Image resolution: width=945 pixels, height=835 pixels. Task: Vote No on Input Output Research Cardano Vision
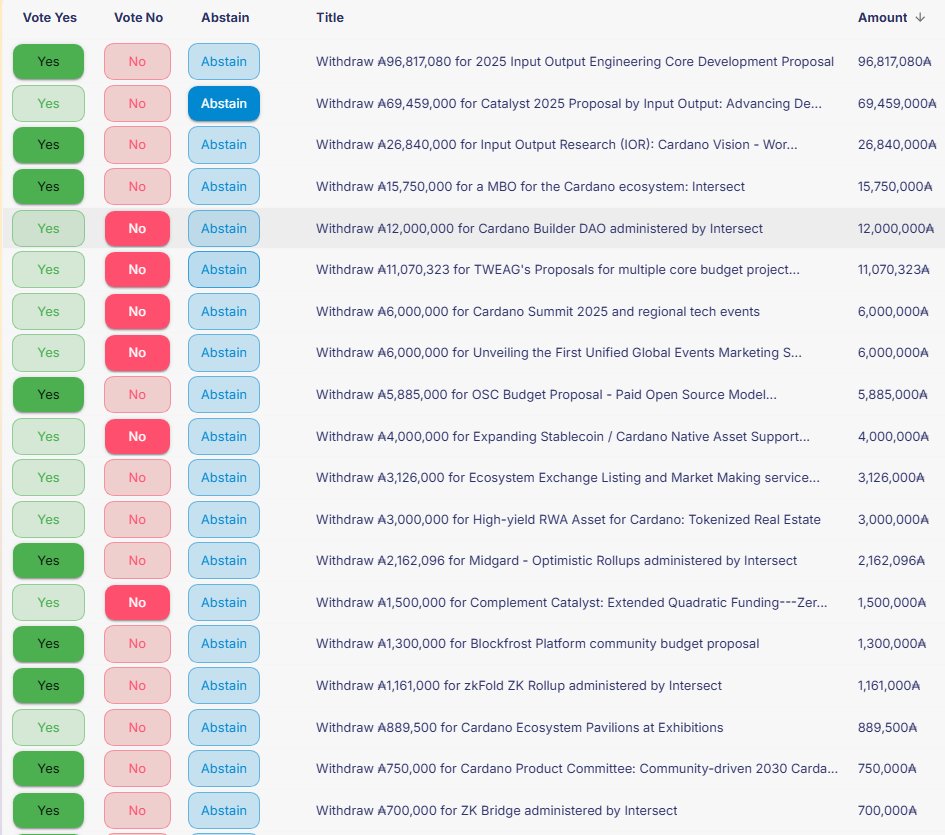pos(137,145)
